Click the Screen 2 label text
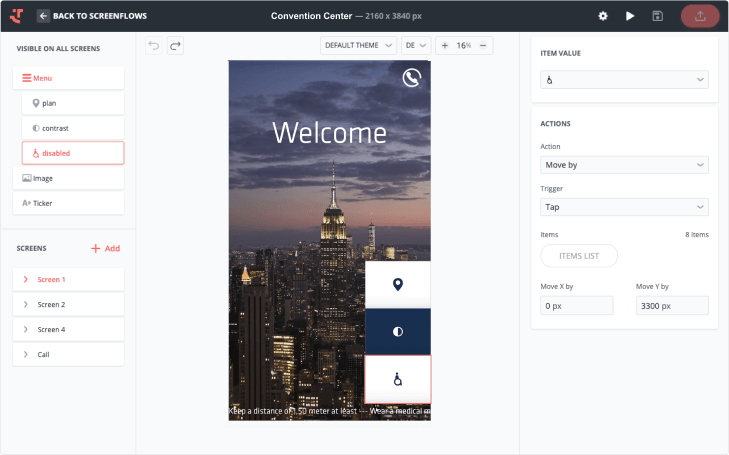 click(x=51, y=304)
